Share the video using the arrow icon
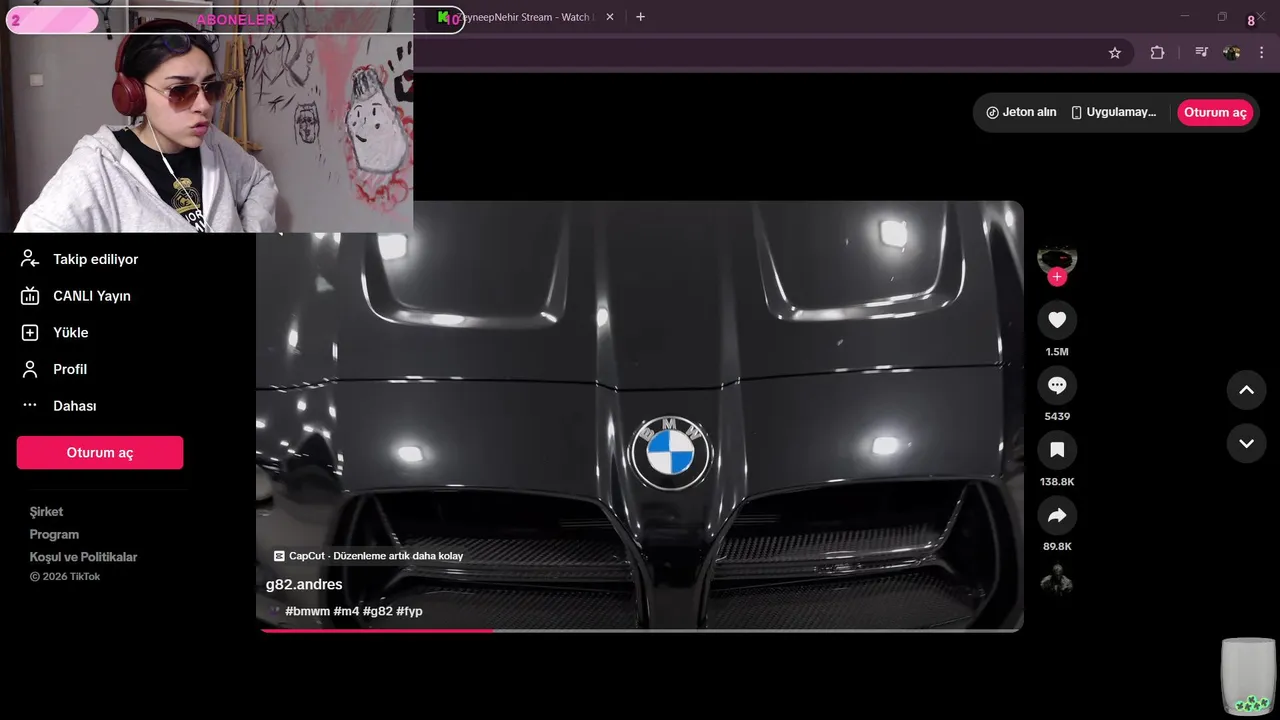This screenshot has height=720, width=1280. (1057, 515)
